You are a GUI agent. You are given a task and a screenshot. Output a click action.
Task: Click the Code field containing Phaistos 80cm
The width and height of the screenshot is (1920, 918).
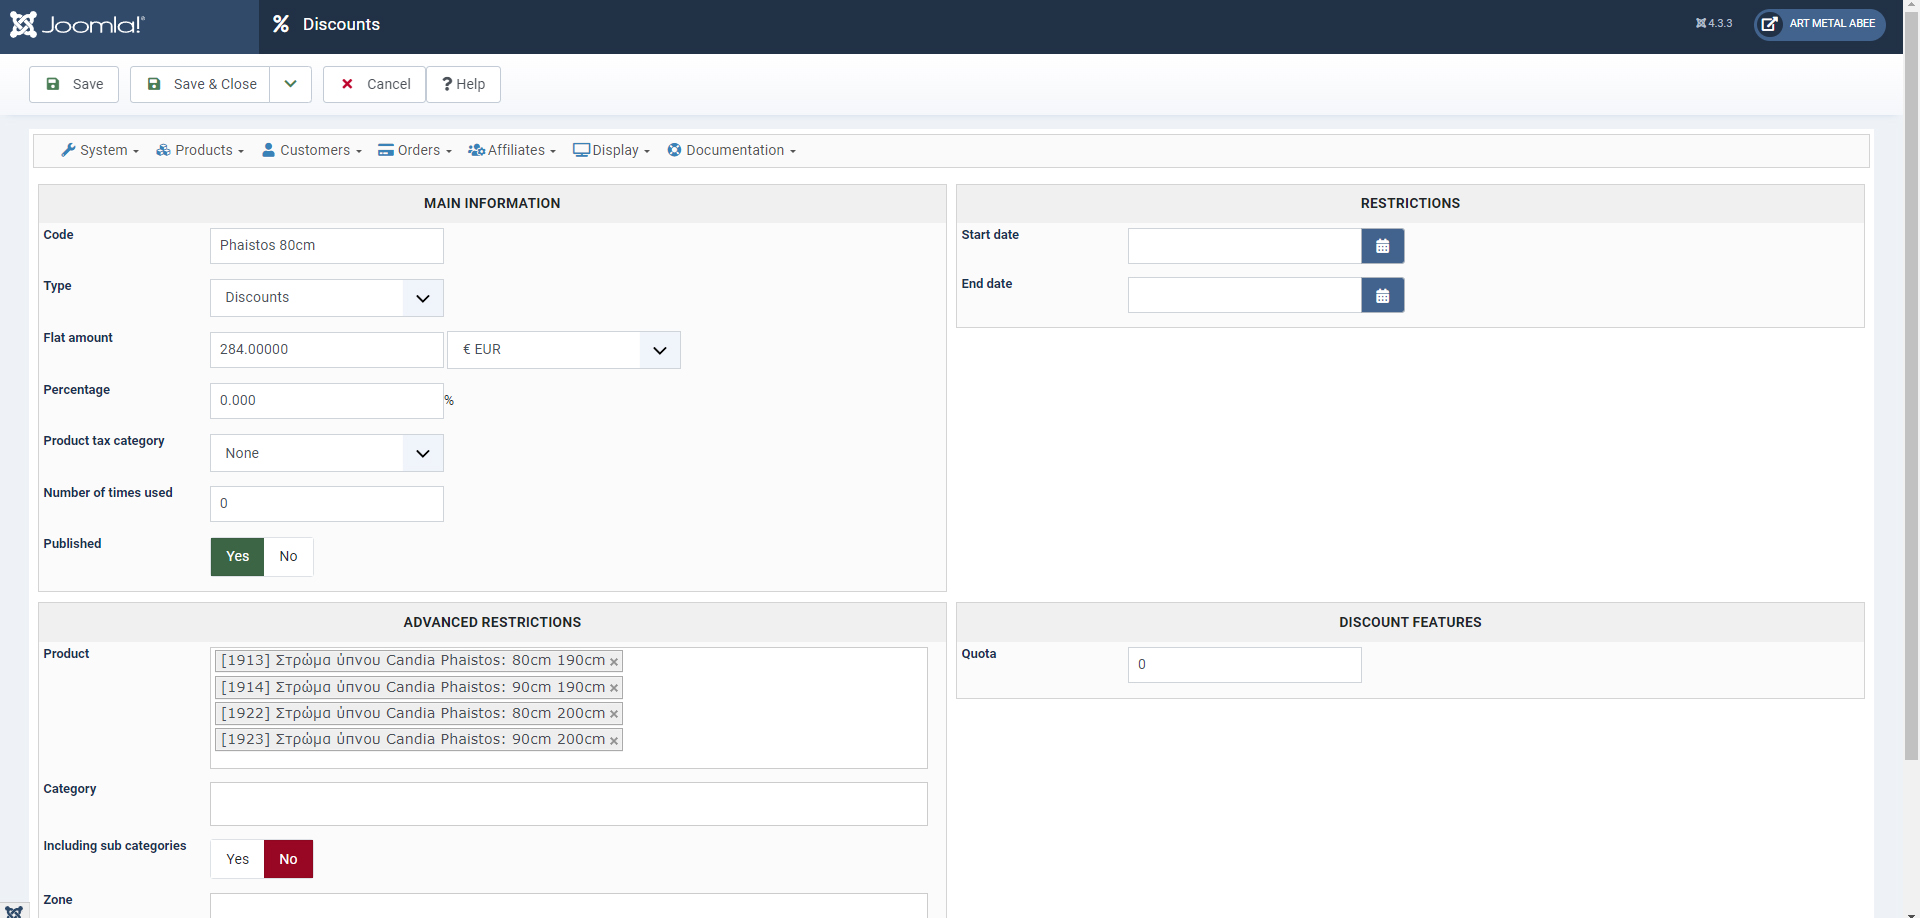pos(327,246)
